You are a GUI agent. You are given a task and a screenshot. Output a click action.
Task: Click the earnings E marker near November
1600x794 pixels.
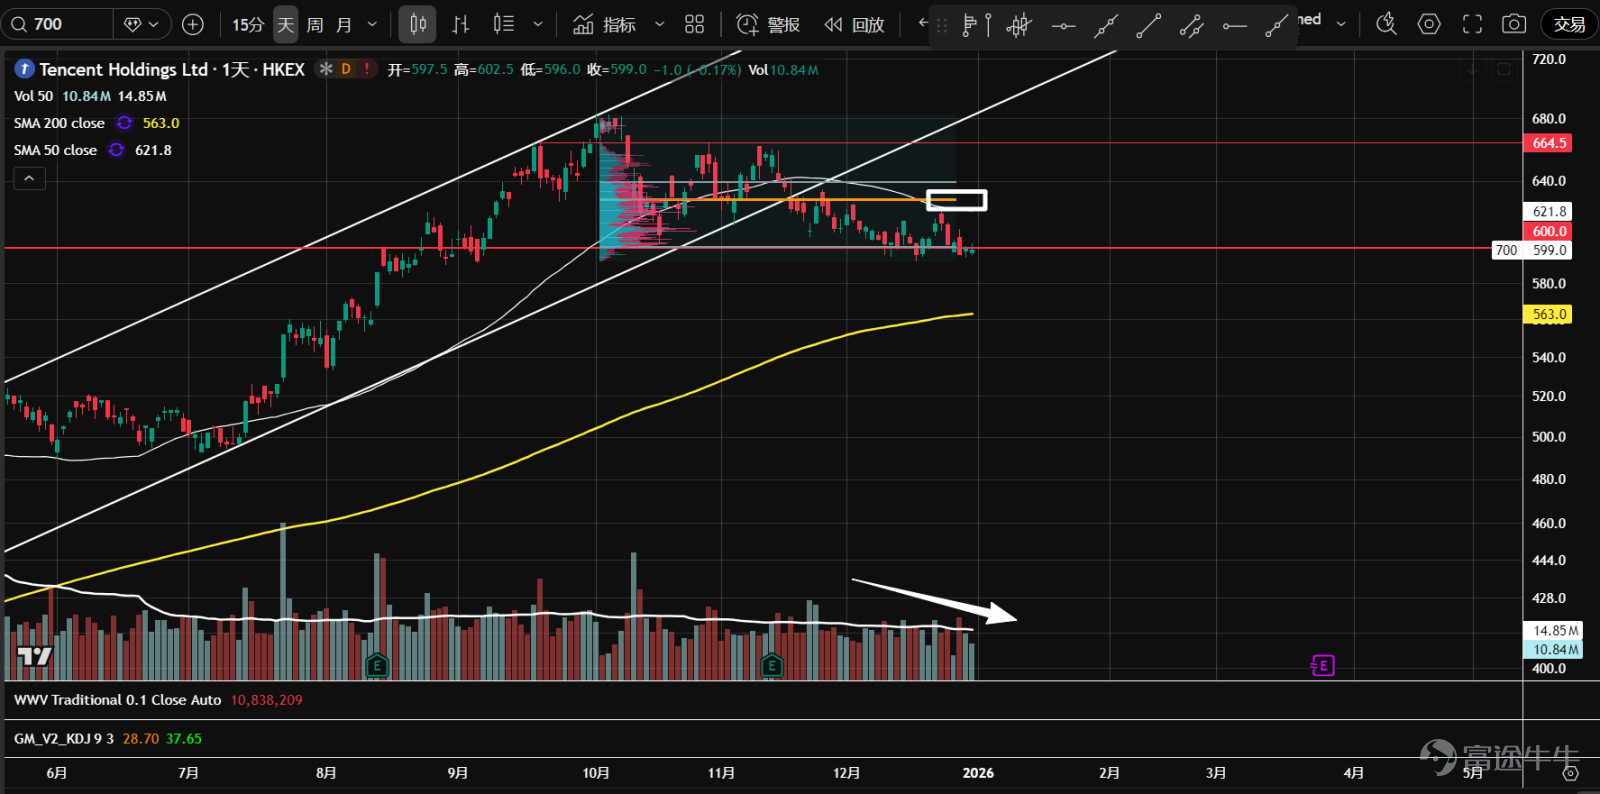(771, 665)
